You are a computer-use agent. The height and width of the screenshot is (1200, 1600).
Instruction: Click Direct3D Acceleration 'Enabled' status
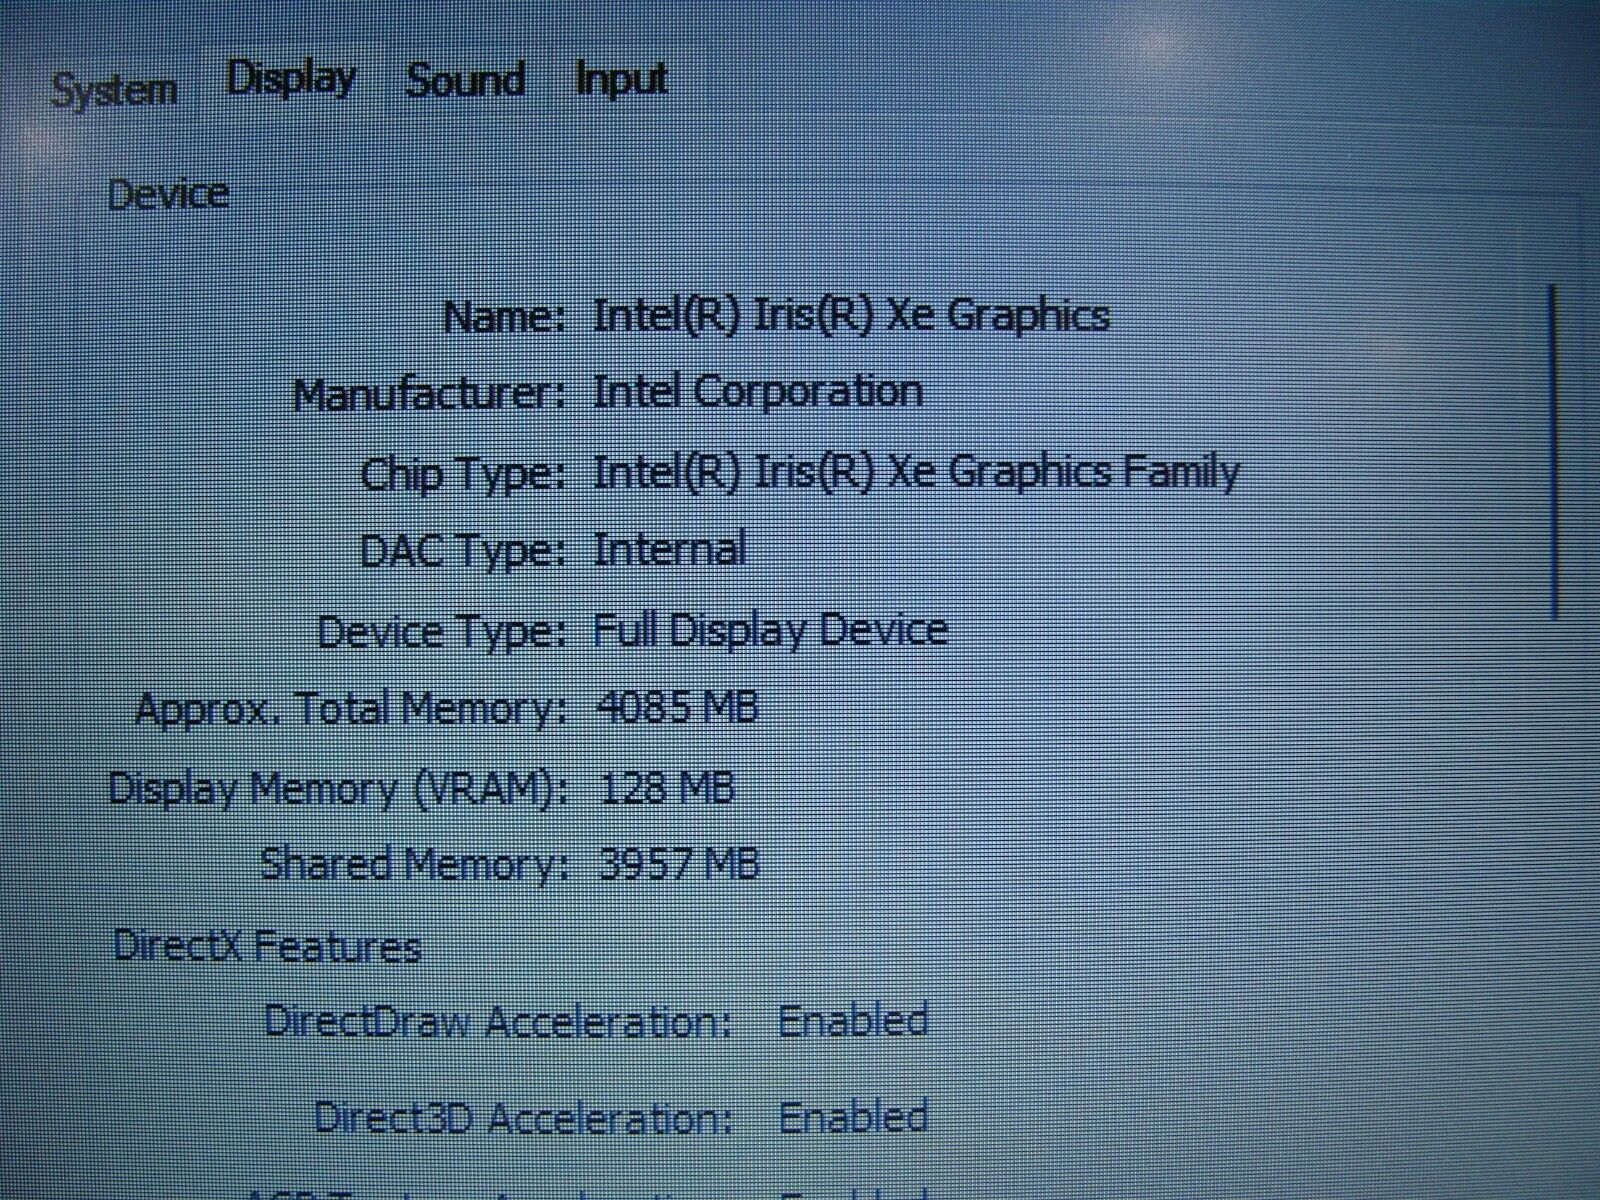click(x=853, y=1117)
